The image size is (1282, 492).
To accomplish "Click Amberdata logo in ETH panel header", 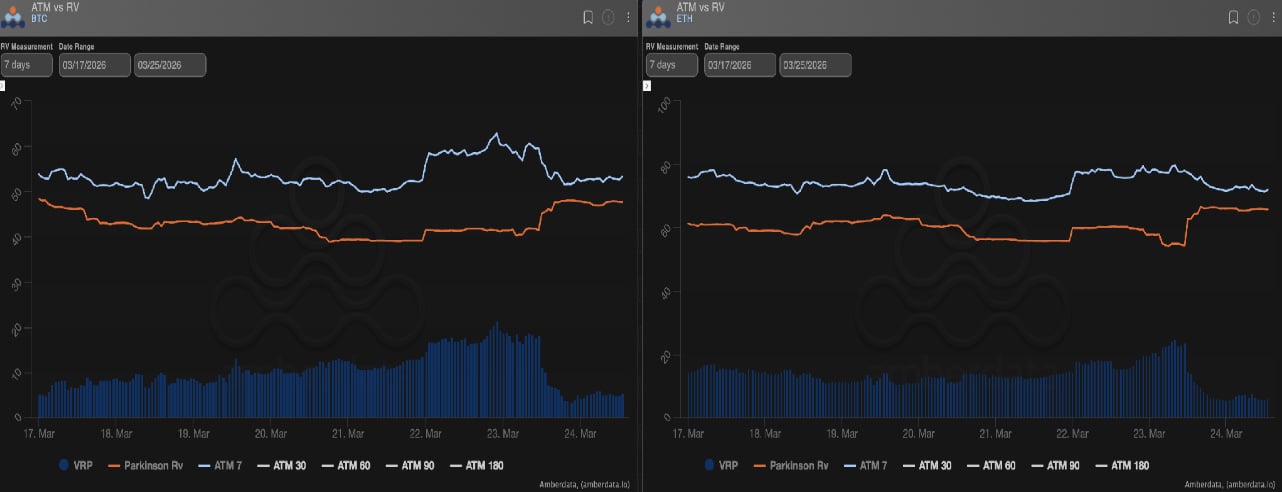I will pyautogui.click(x=657, y=17).
